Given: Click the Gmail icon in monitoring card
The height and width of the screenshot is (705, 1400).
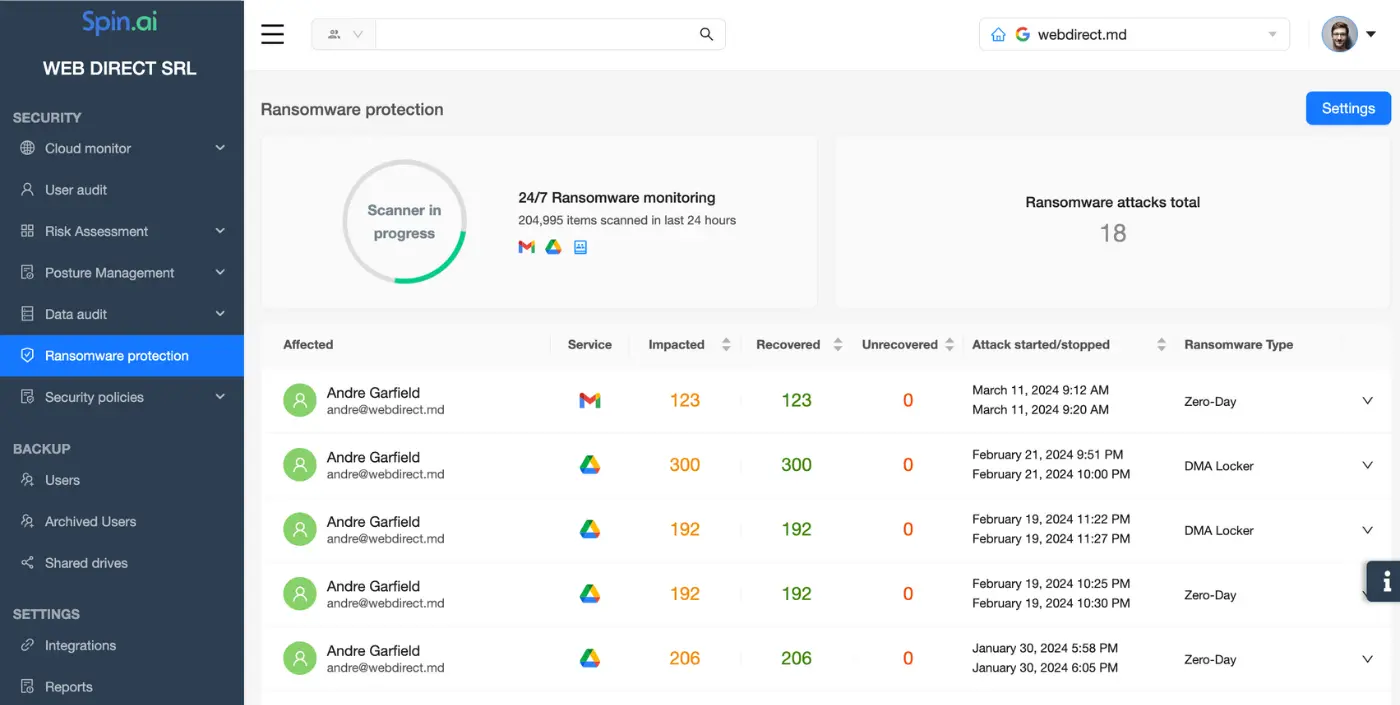Looking at the screenshot, I should (526, 247).
